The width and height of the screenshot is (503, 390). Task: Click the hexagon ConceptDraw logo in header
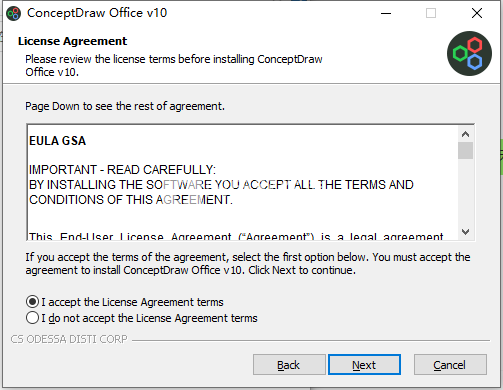[x=469, y=53]
